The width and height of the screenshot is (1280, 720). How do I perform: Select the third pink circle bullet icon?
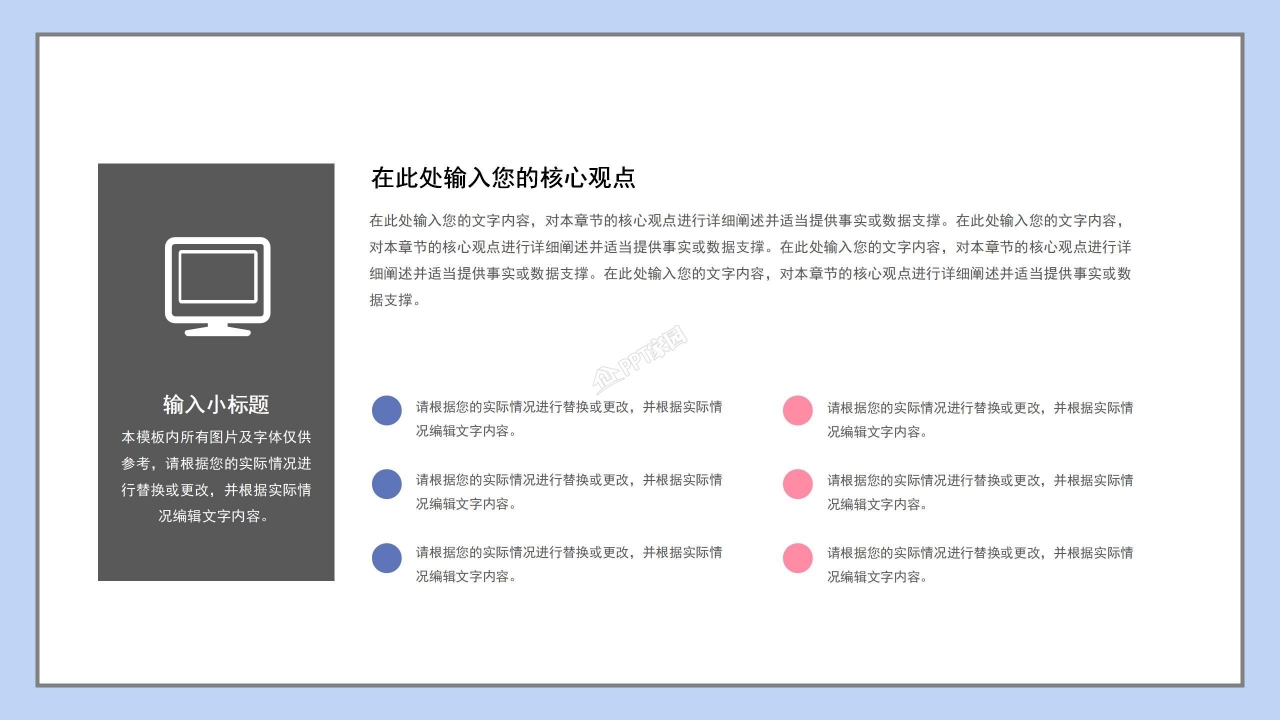tap(797, 558)
